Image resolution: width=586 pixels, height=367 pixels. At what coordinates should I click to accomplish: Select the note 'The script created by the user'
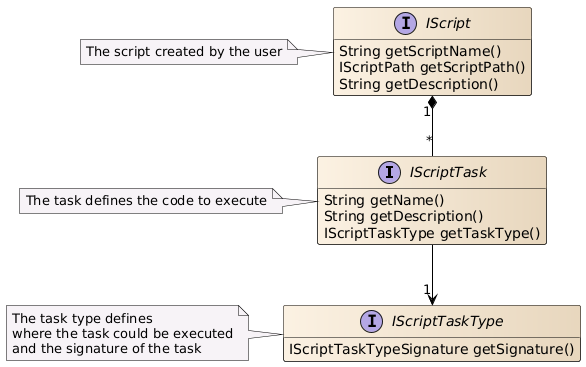pyautogui.click(x=189, y=52)
